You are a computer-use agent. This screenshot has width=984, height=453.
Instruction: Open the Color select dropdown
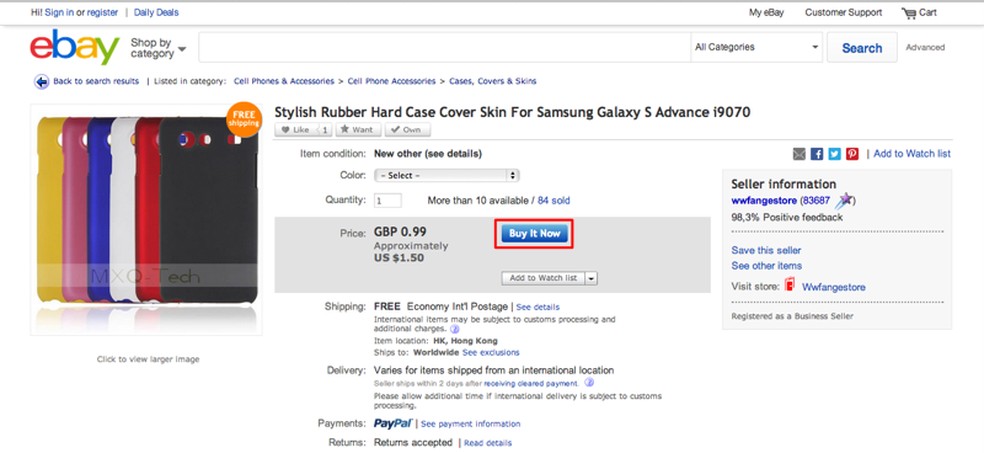pos(446,175)
